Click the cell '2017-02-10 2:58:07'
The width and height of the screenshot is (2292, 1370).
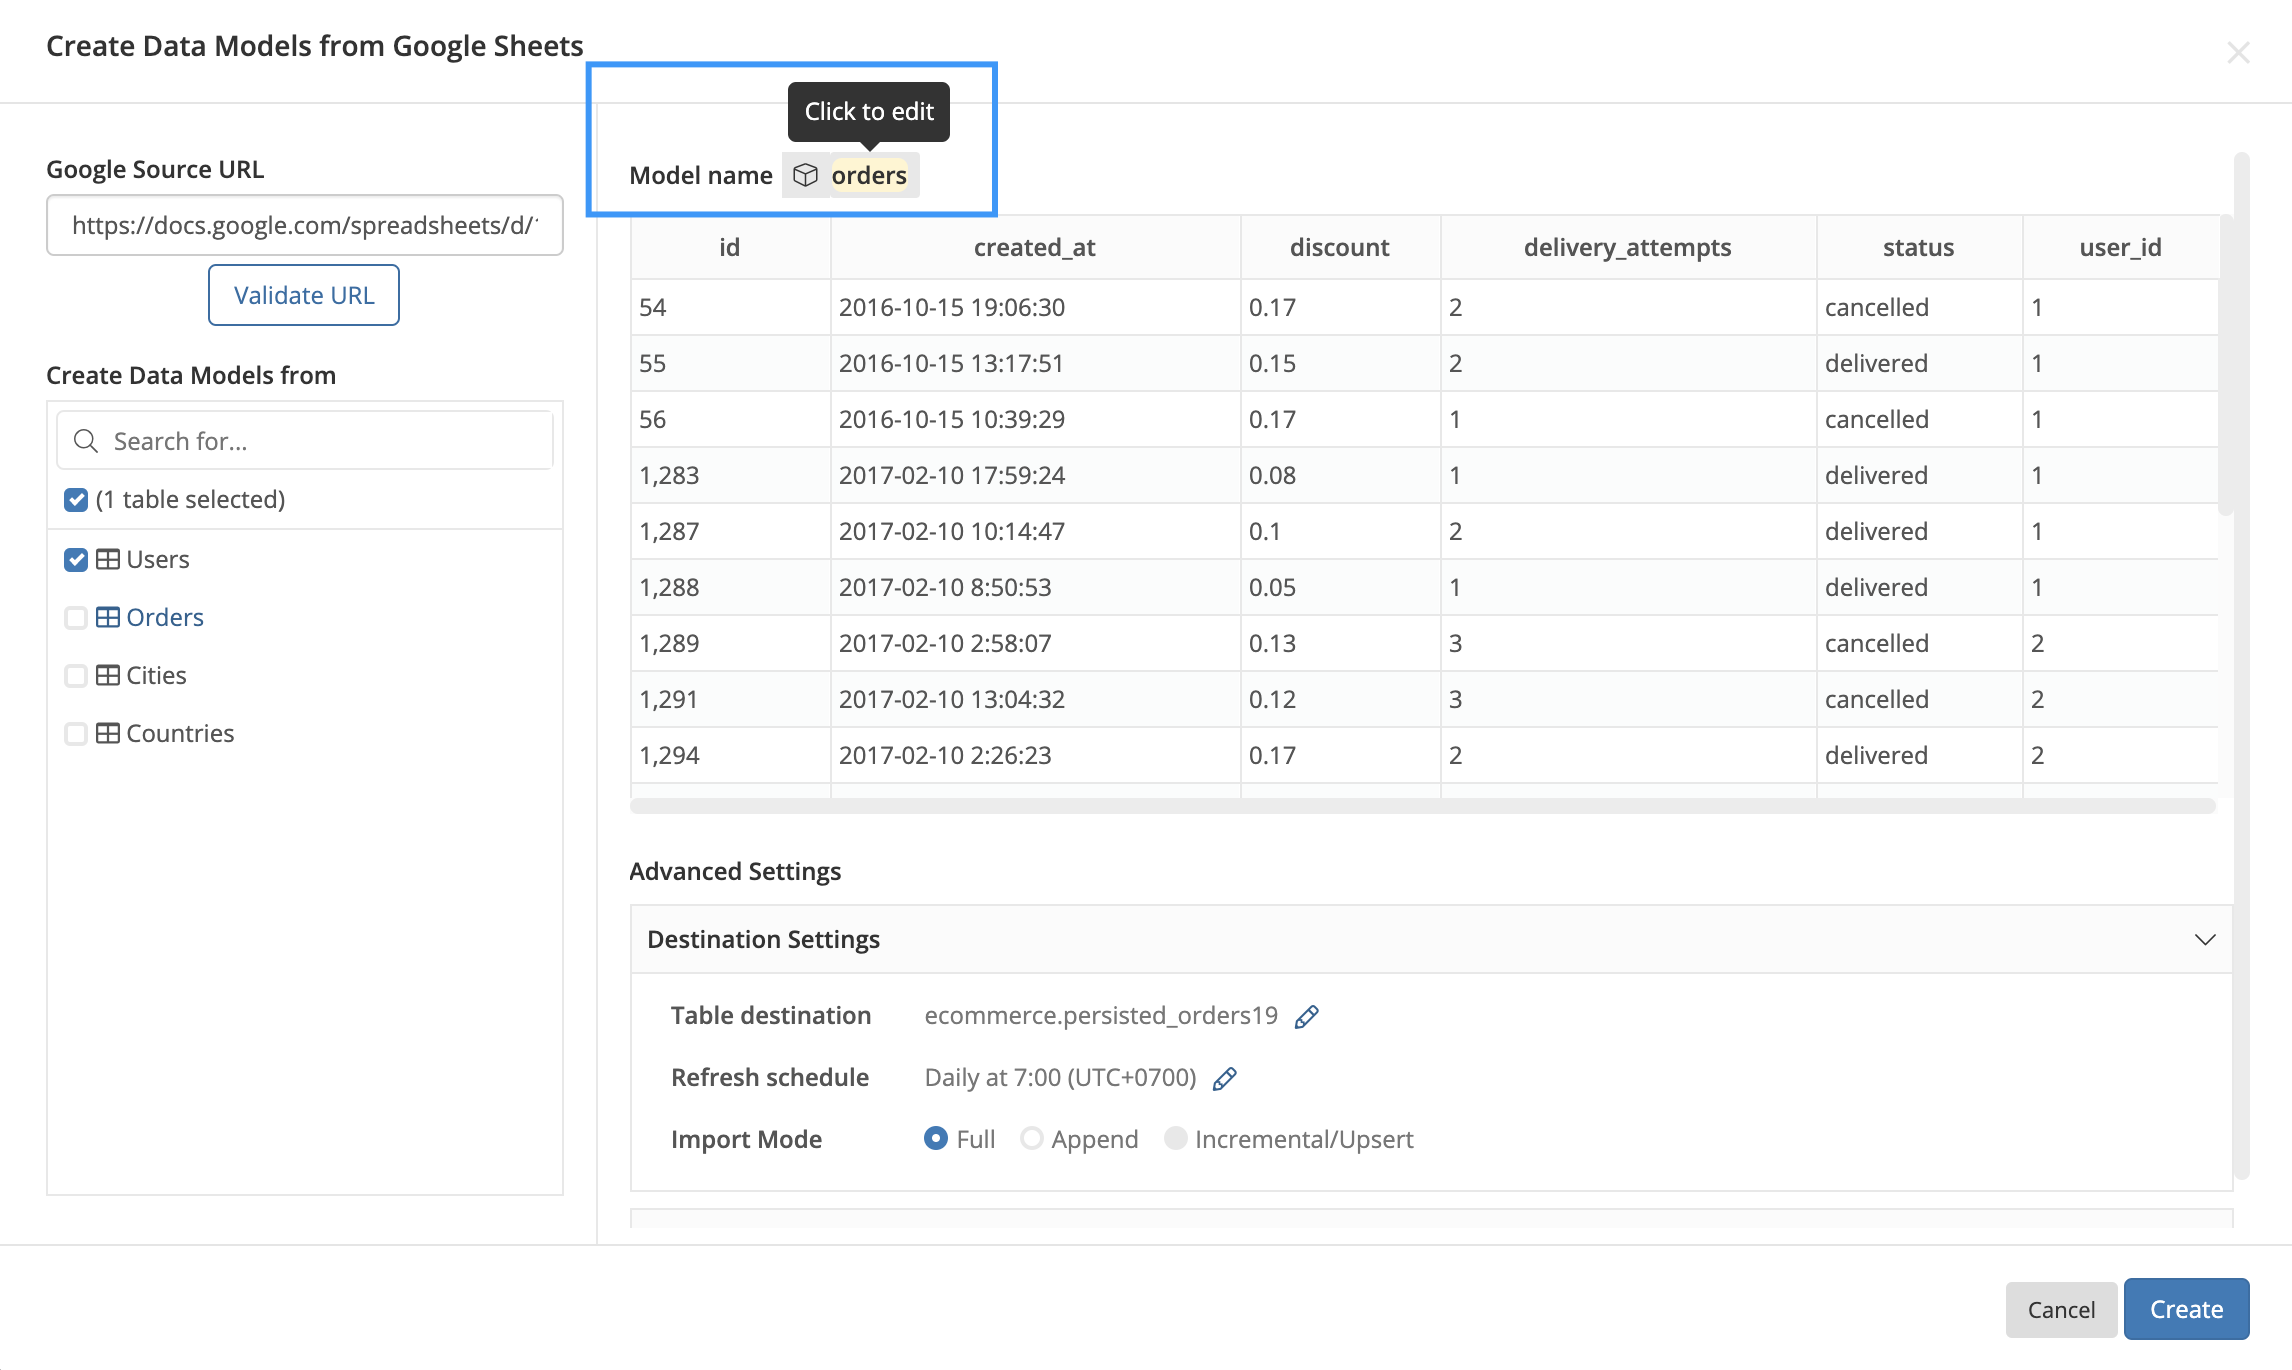[1035, 643]
